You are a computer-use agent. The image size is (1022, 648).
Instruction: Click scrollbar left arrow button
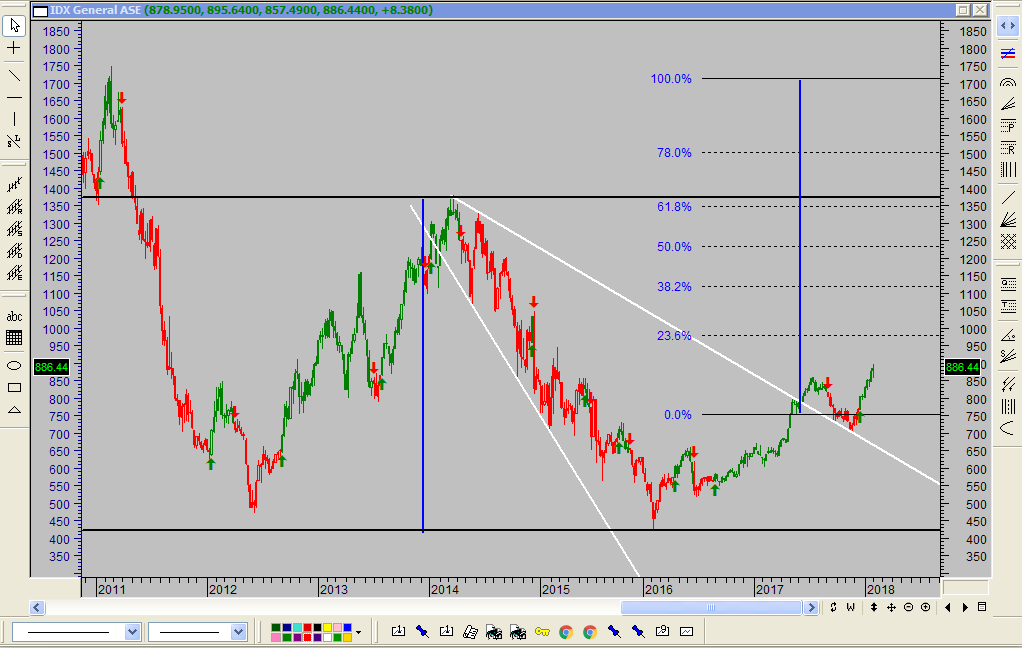coord(37,608)
